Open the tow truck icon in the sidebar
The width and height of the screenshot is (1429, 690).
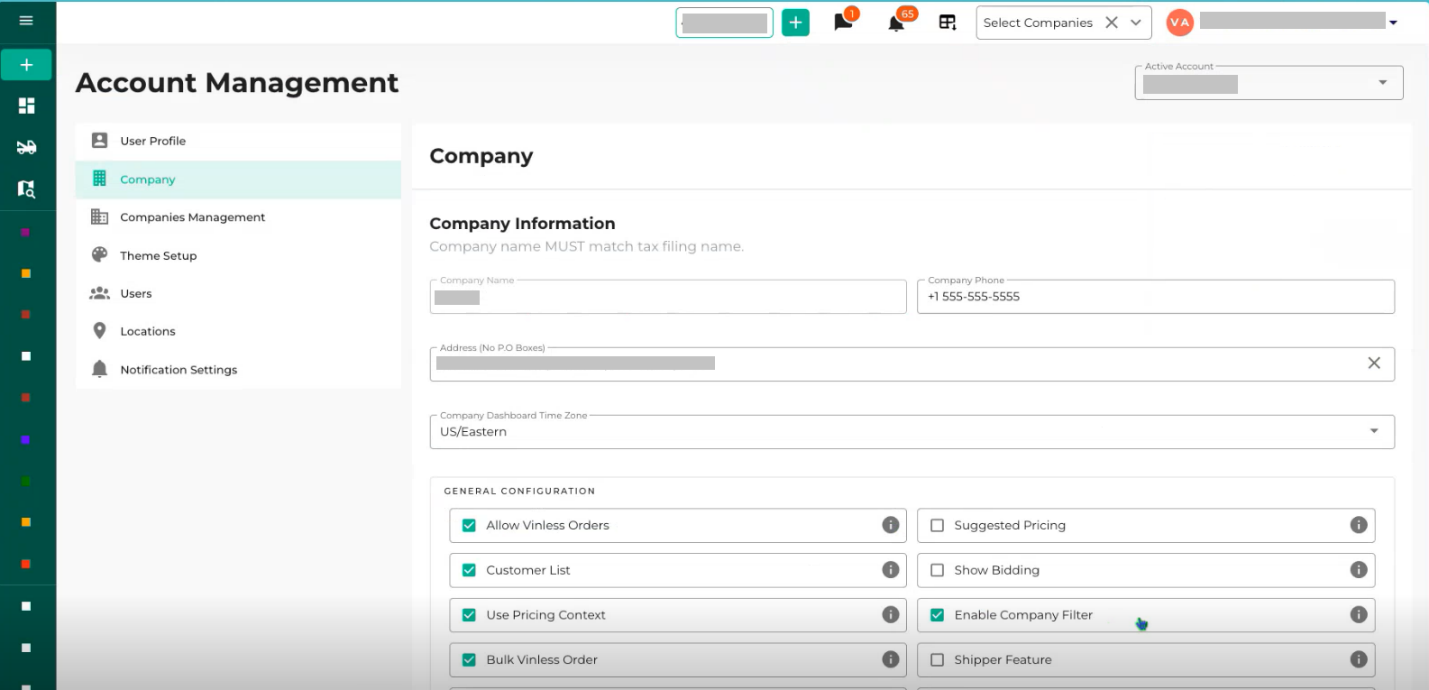(x=26, y=147)
